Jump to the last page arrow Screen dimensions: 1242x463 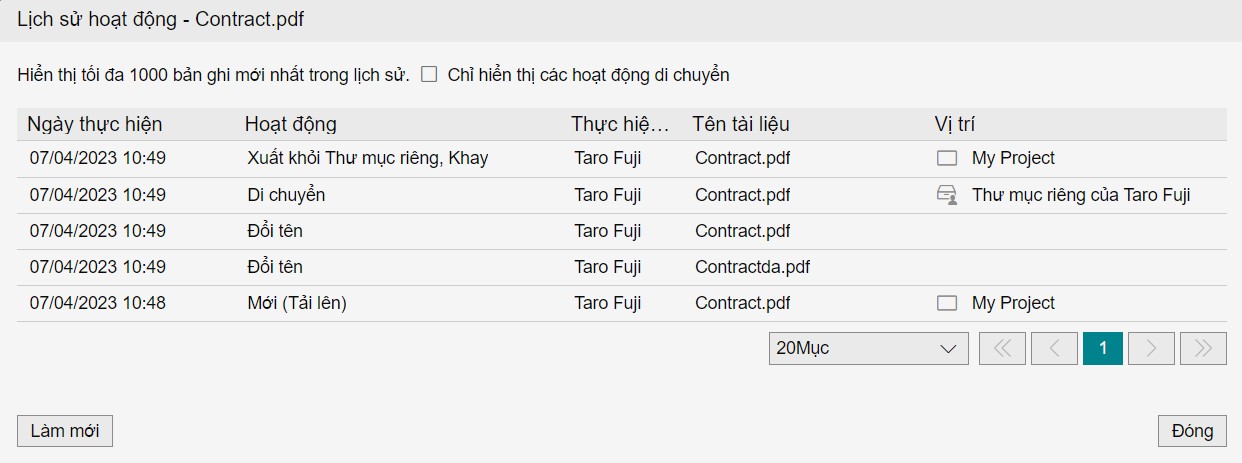(x=1203, y=348)
